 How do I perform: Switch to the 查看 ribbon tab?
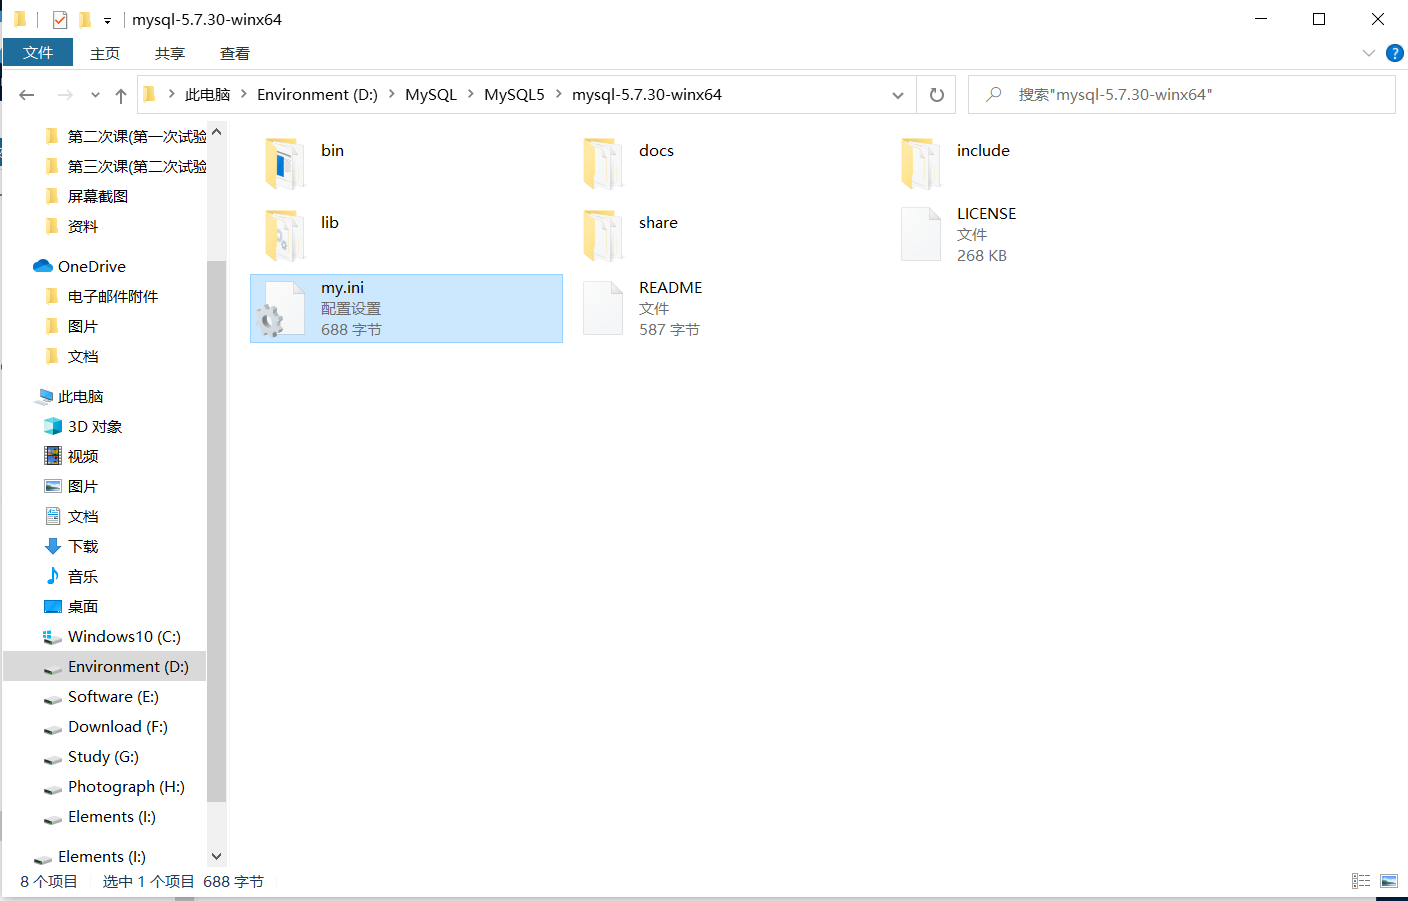click(x=234, y=53)
